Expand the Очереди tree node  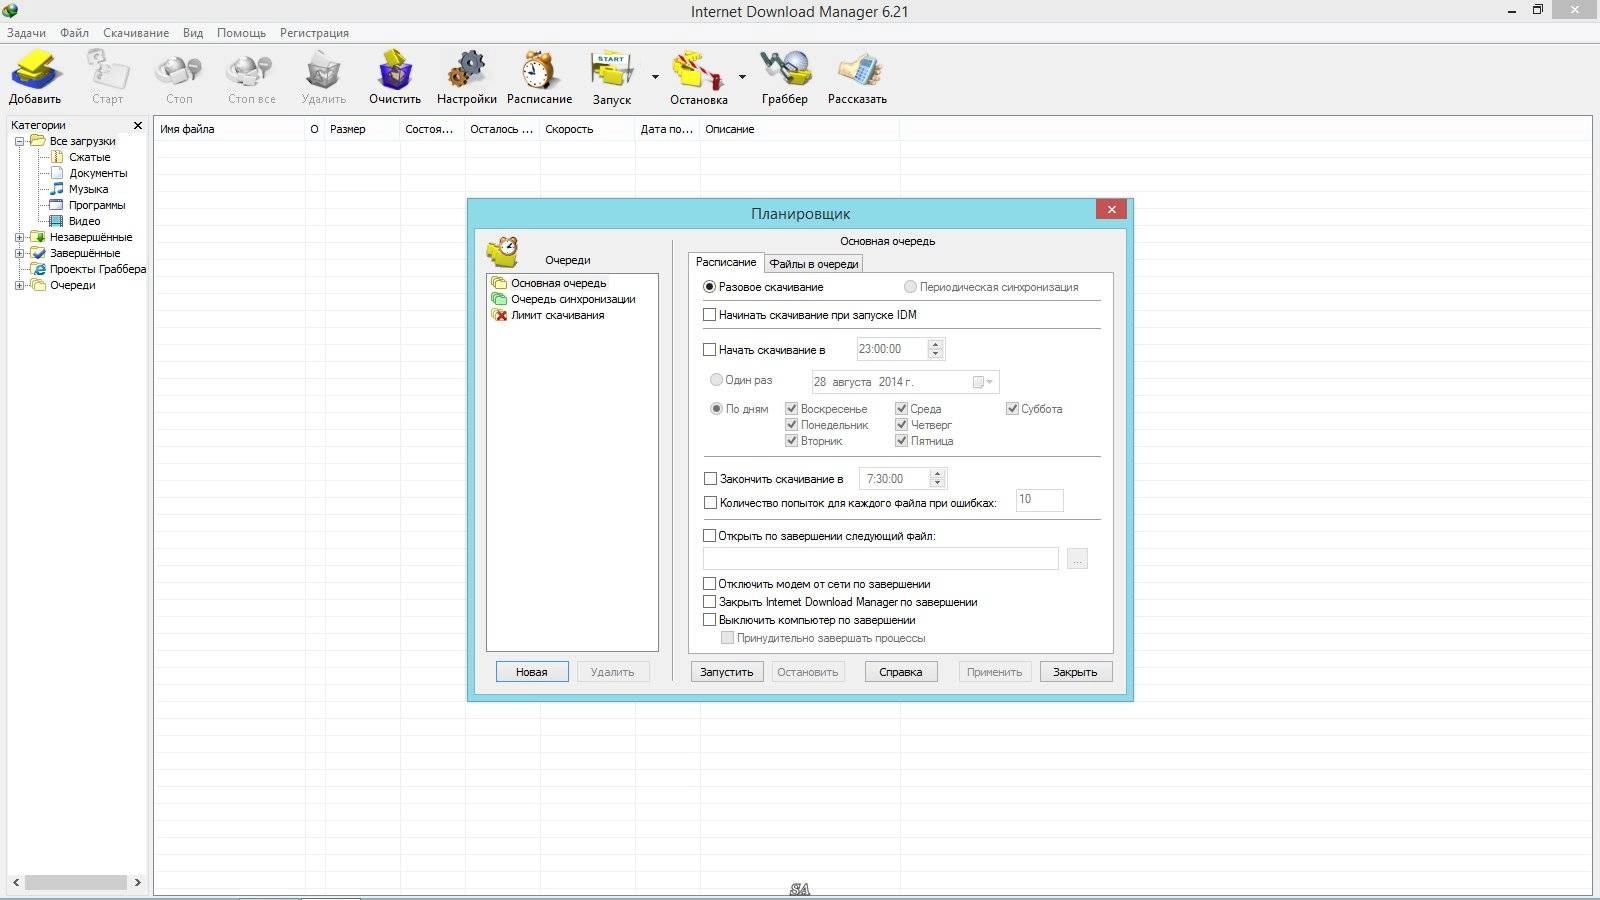pos(19,285)
